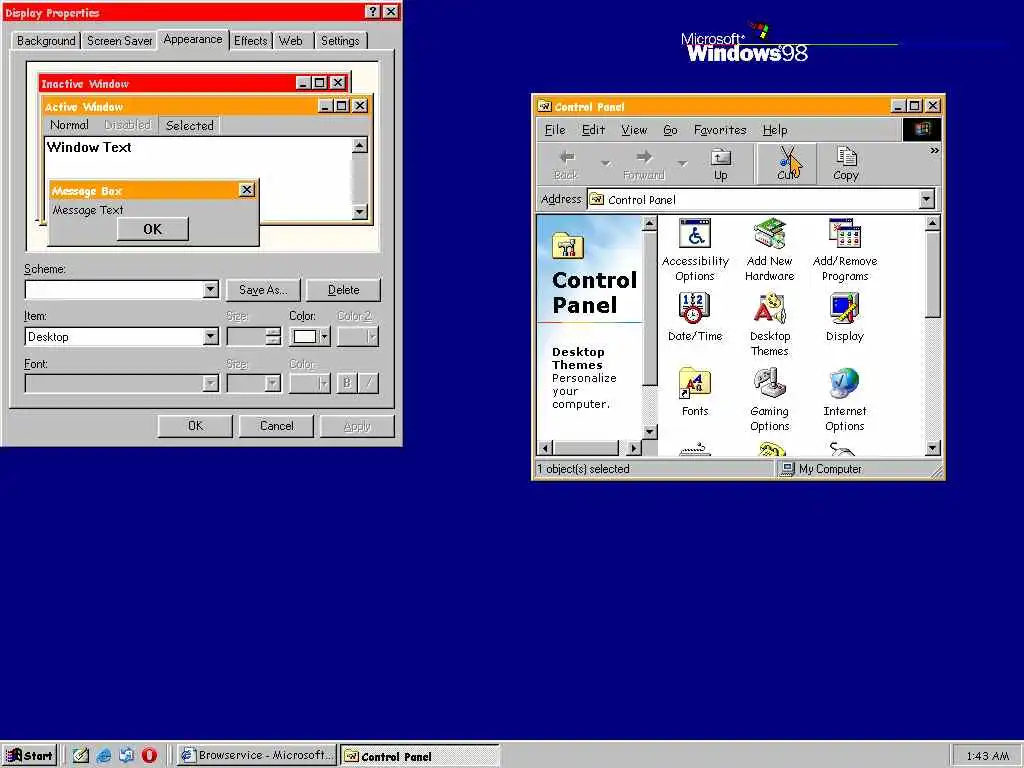Select the Desktop Themes icon
Viewport: 1024px width, 768px height.
click(x=769, y=325)
